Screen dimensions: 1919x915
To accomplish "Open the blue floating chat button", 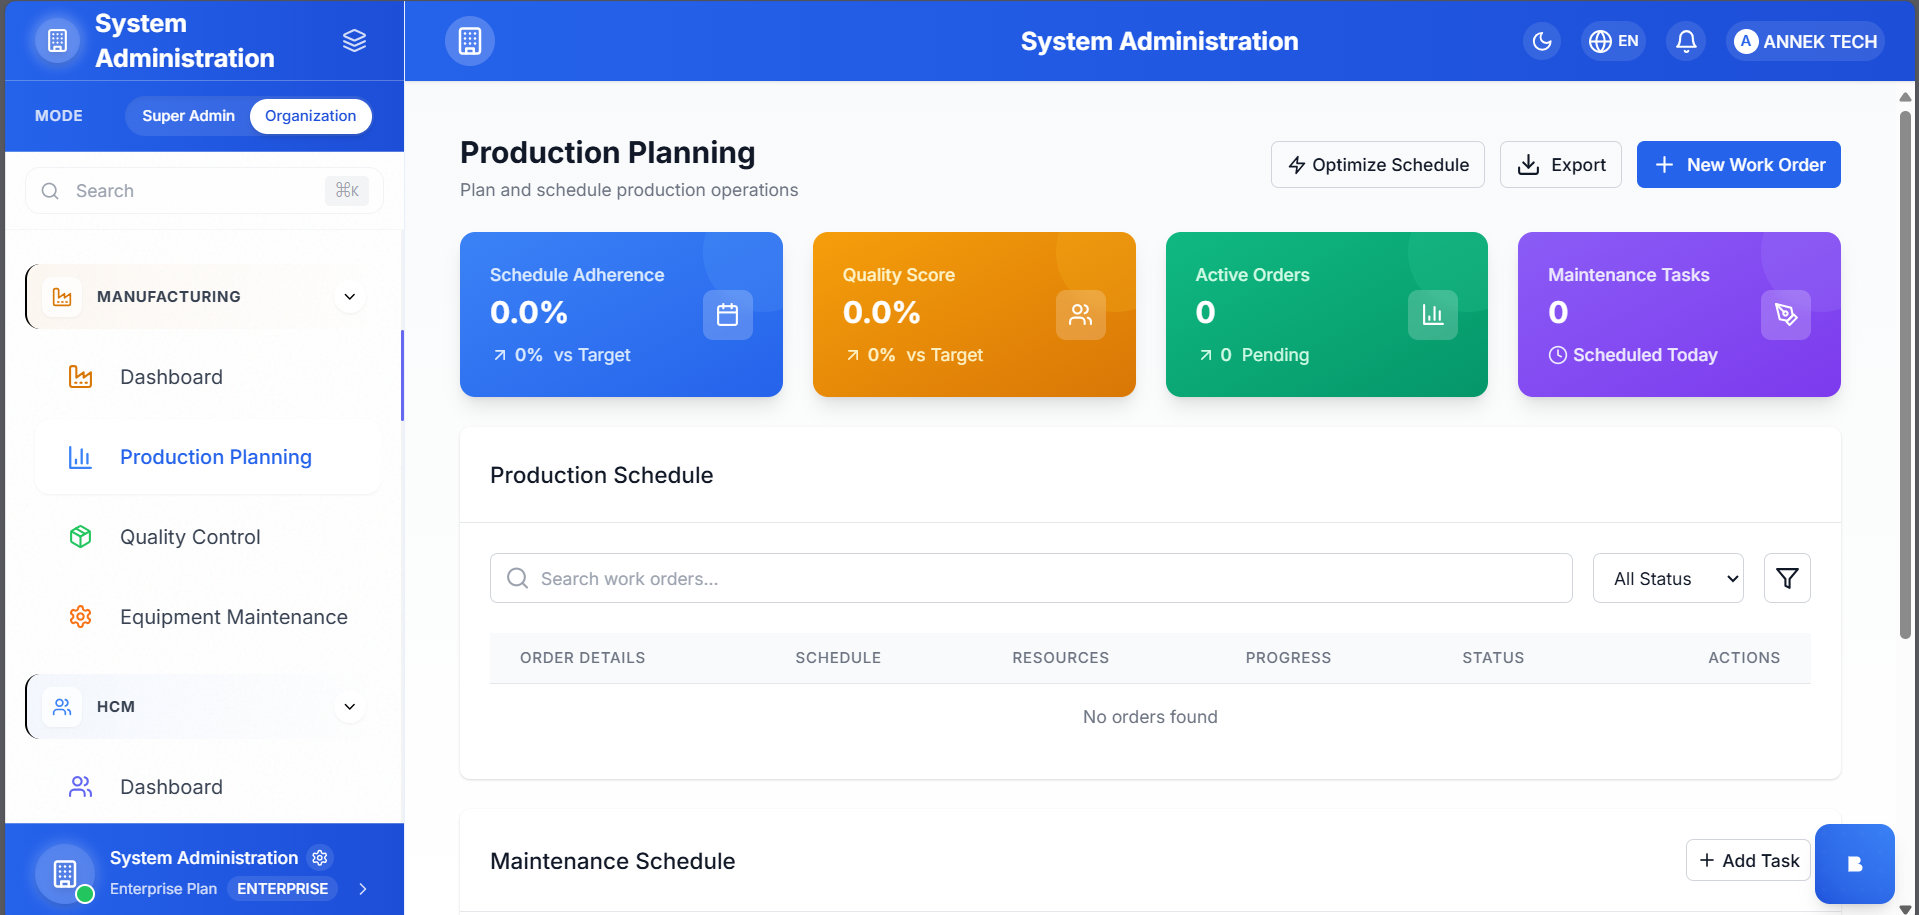I will pos(1855,864).
